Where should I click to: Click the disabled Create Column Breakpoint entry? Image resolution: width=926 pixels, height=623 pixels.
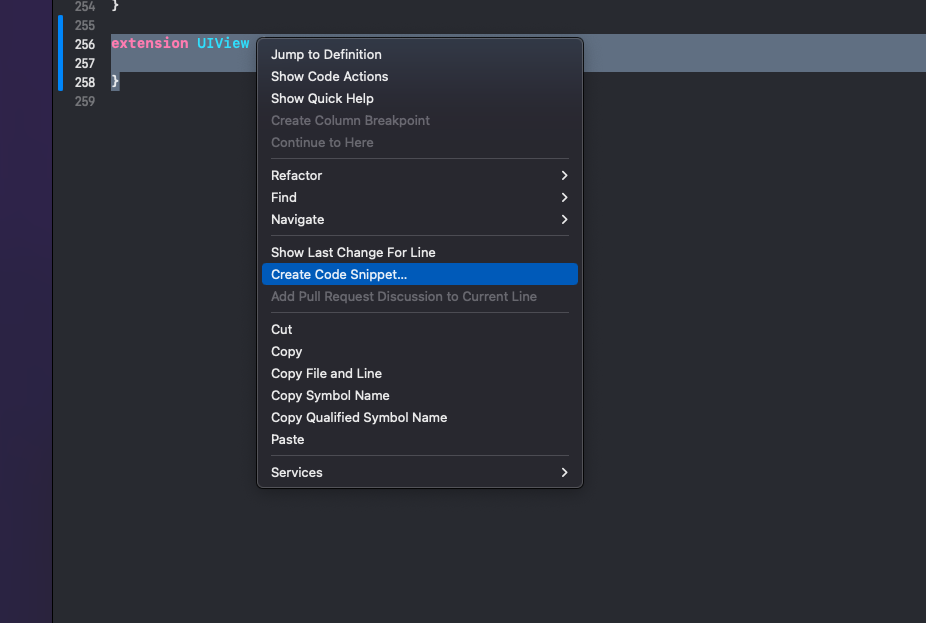pos(419,120)
